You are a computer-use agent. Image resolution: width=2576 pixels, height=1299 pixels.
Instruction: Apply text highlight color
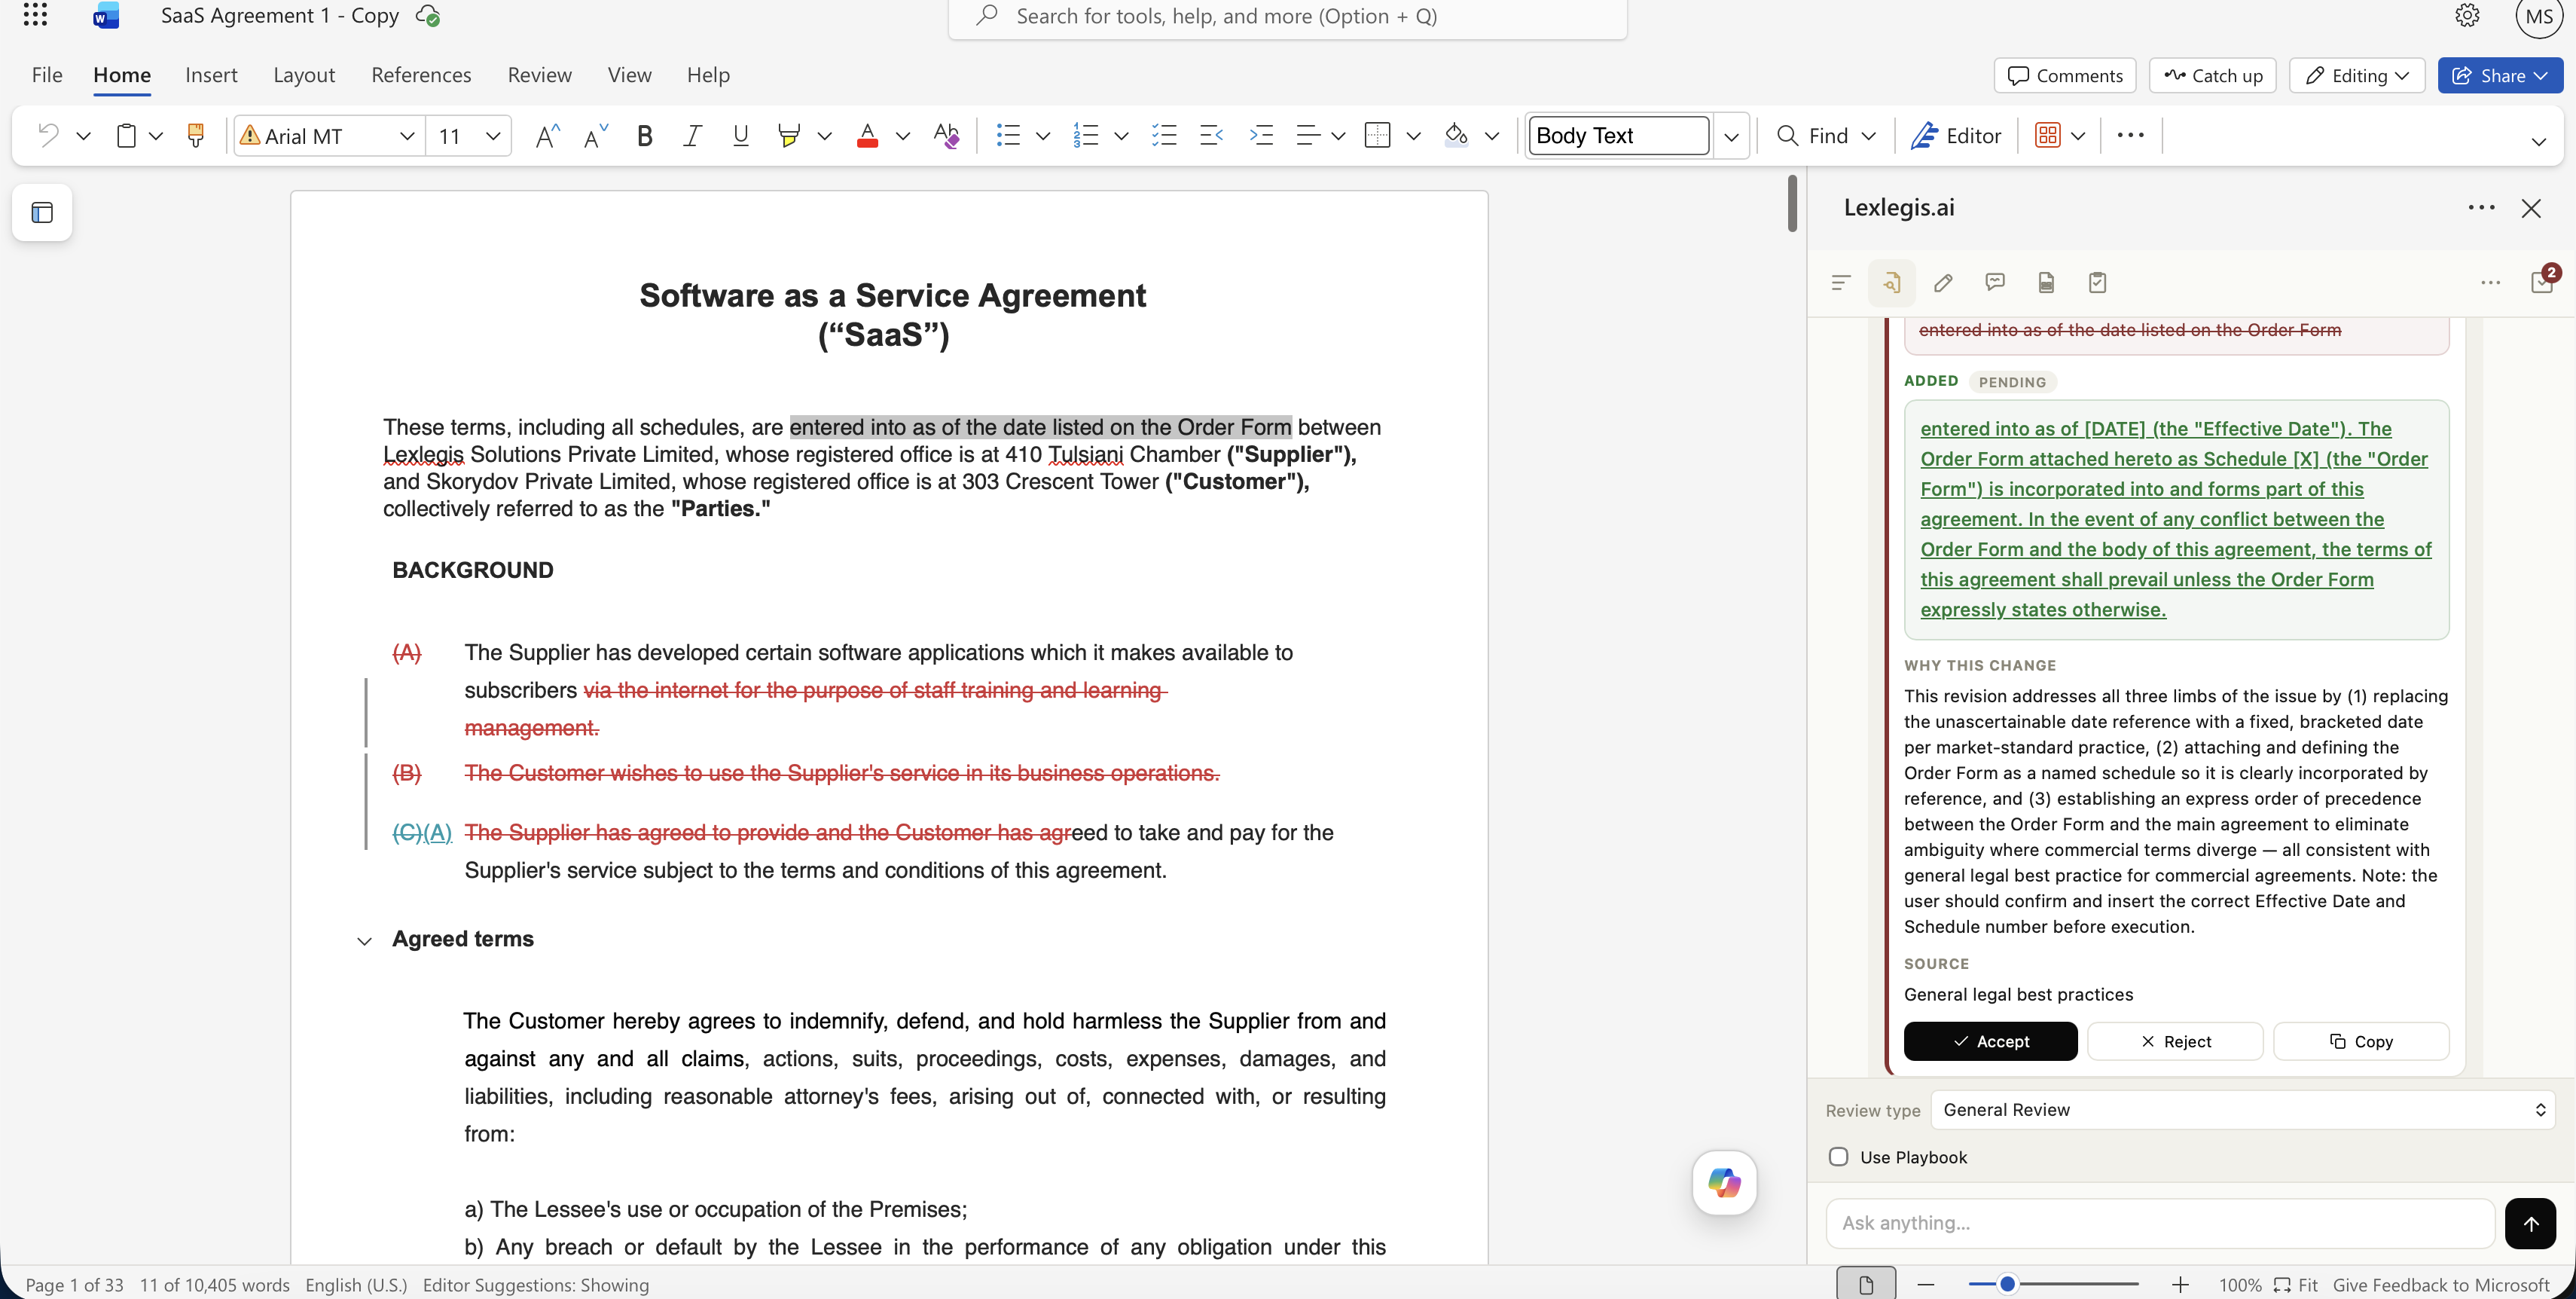pos(789,135)
